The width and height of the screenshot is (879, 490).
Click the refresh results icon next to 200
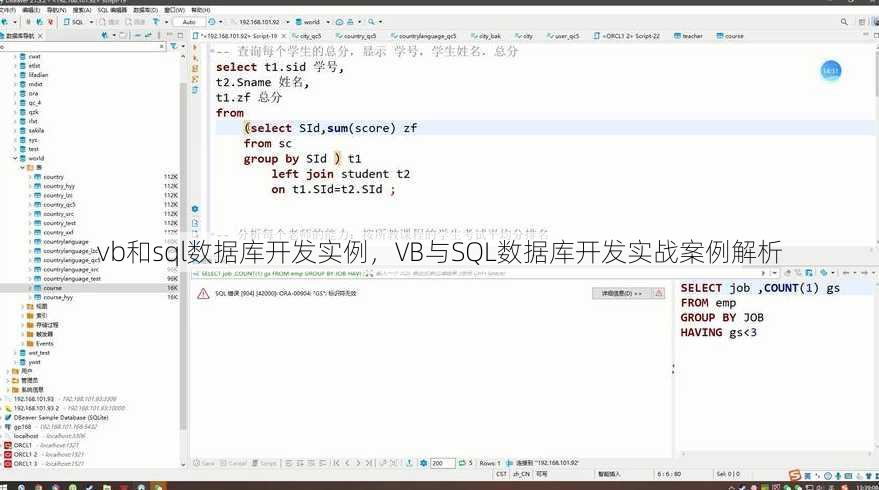click(x=462, y=463)
